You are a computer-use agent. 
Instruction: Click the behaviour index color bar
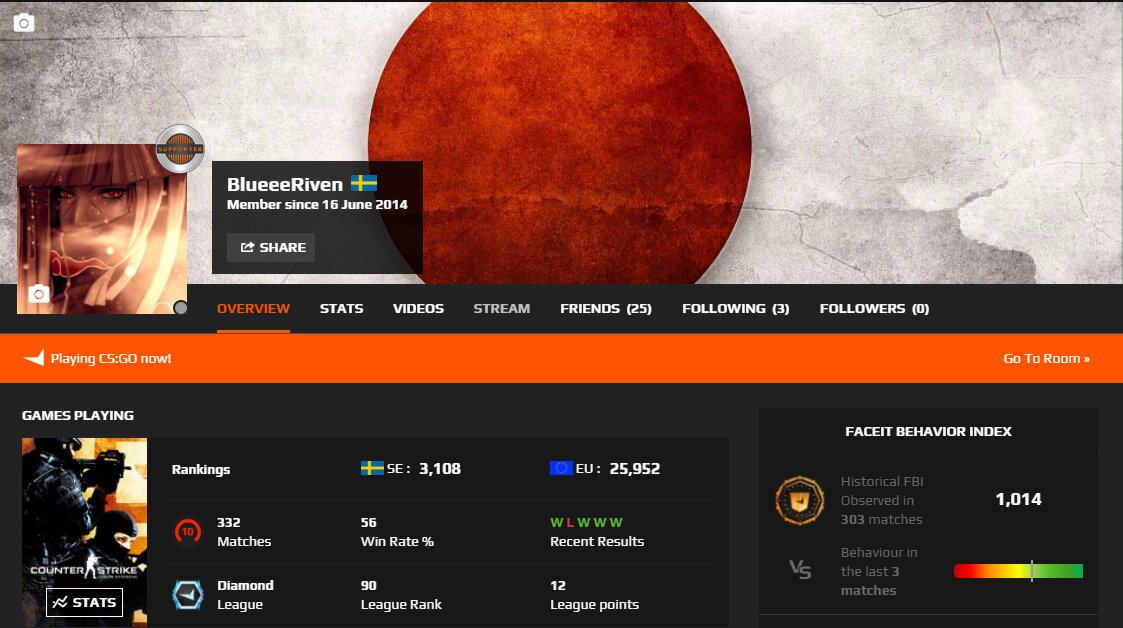[x=1018, y=571]
